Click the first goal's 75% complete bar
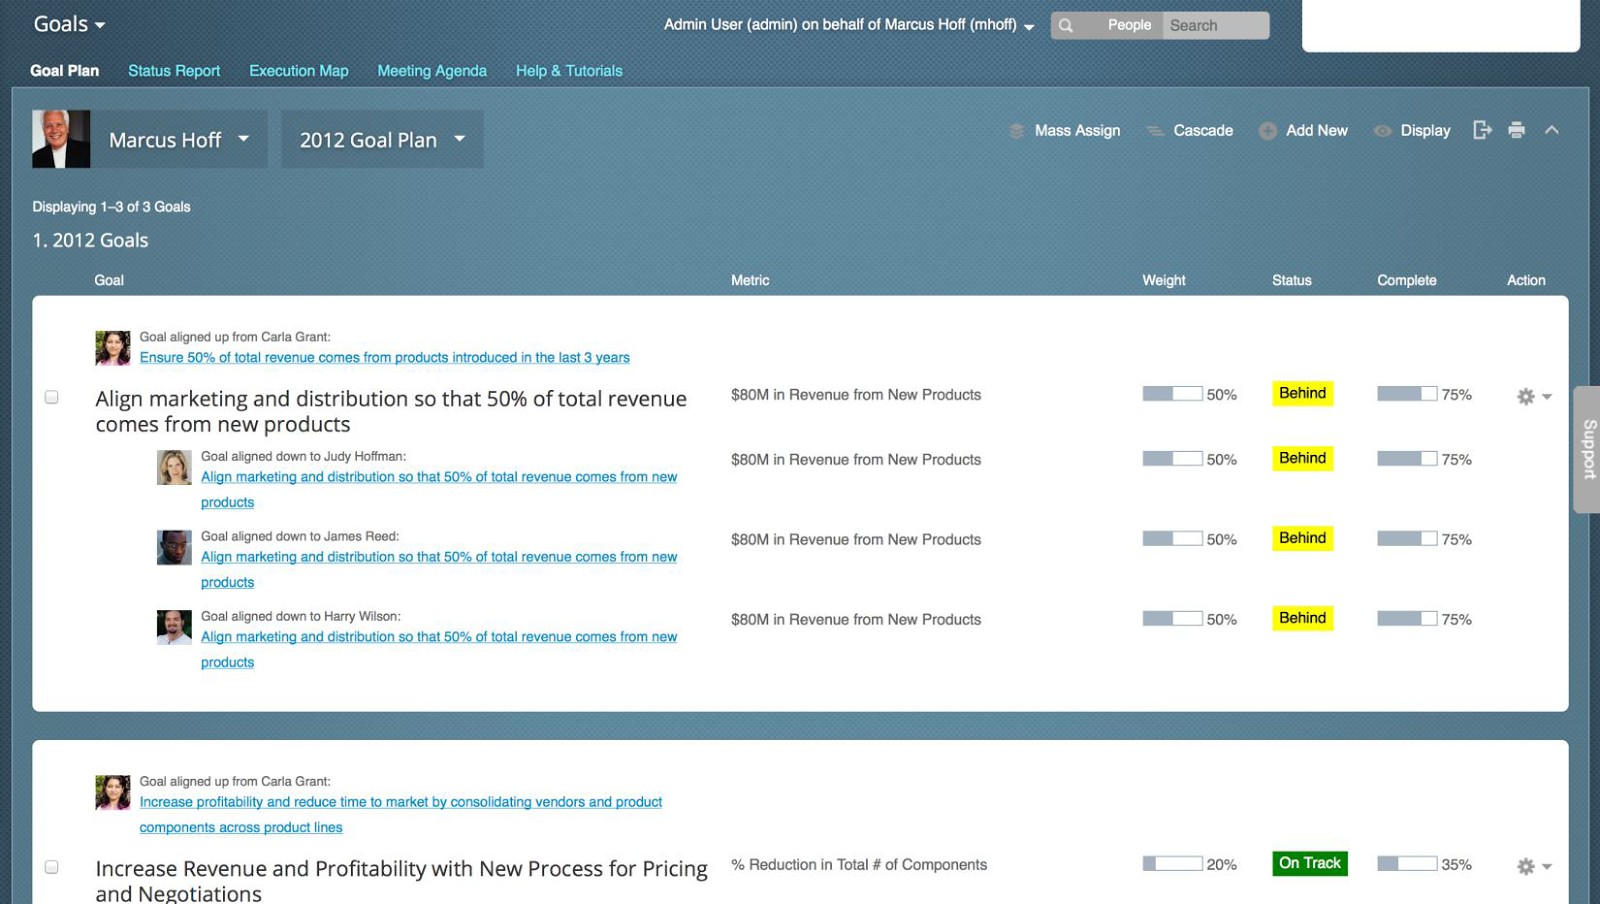The height and width of the screenshot is (904, 1600). coord(1406,394)
